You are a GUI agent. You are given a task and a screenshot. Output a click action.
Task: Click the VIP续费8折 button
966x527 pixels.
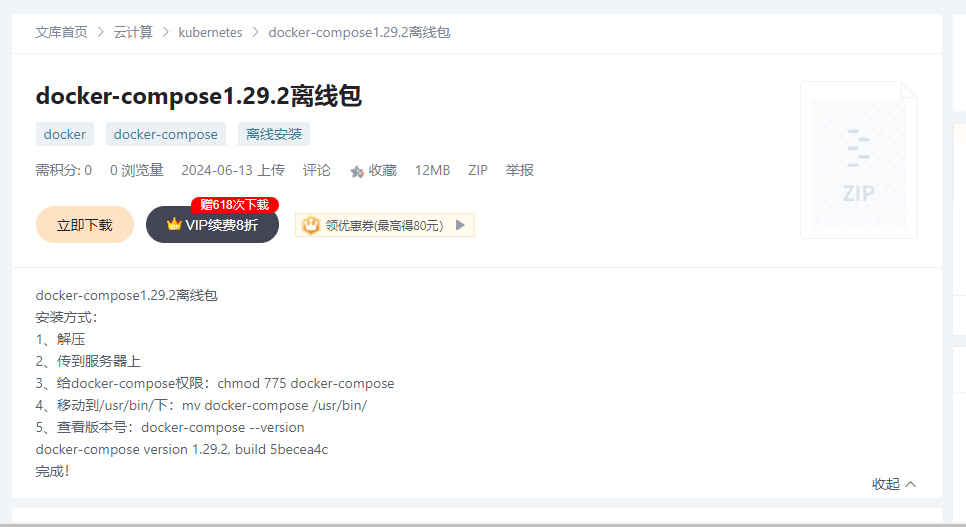[x=213, y=224]
